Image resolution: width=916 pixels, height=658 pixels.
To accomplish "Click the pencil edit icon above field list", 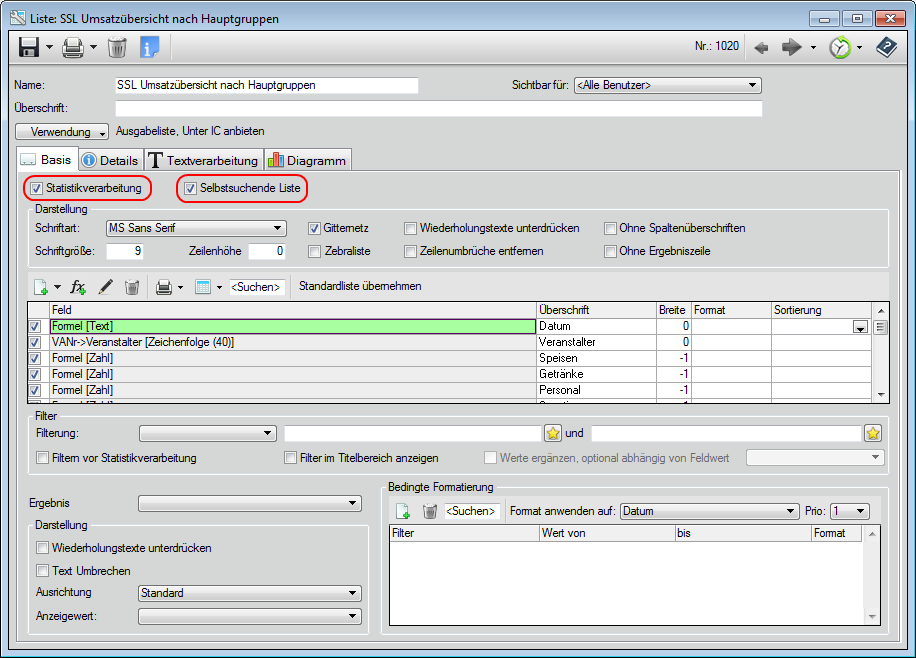I will [105, 287].
